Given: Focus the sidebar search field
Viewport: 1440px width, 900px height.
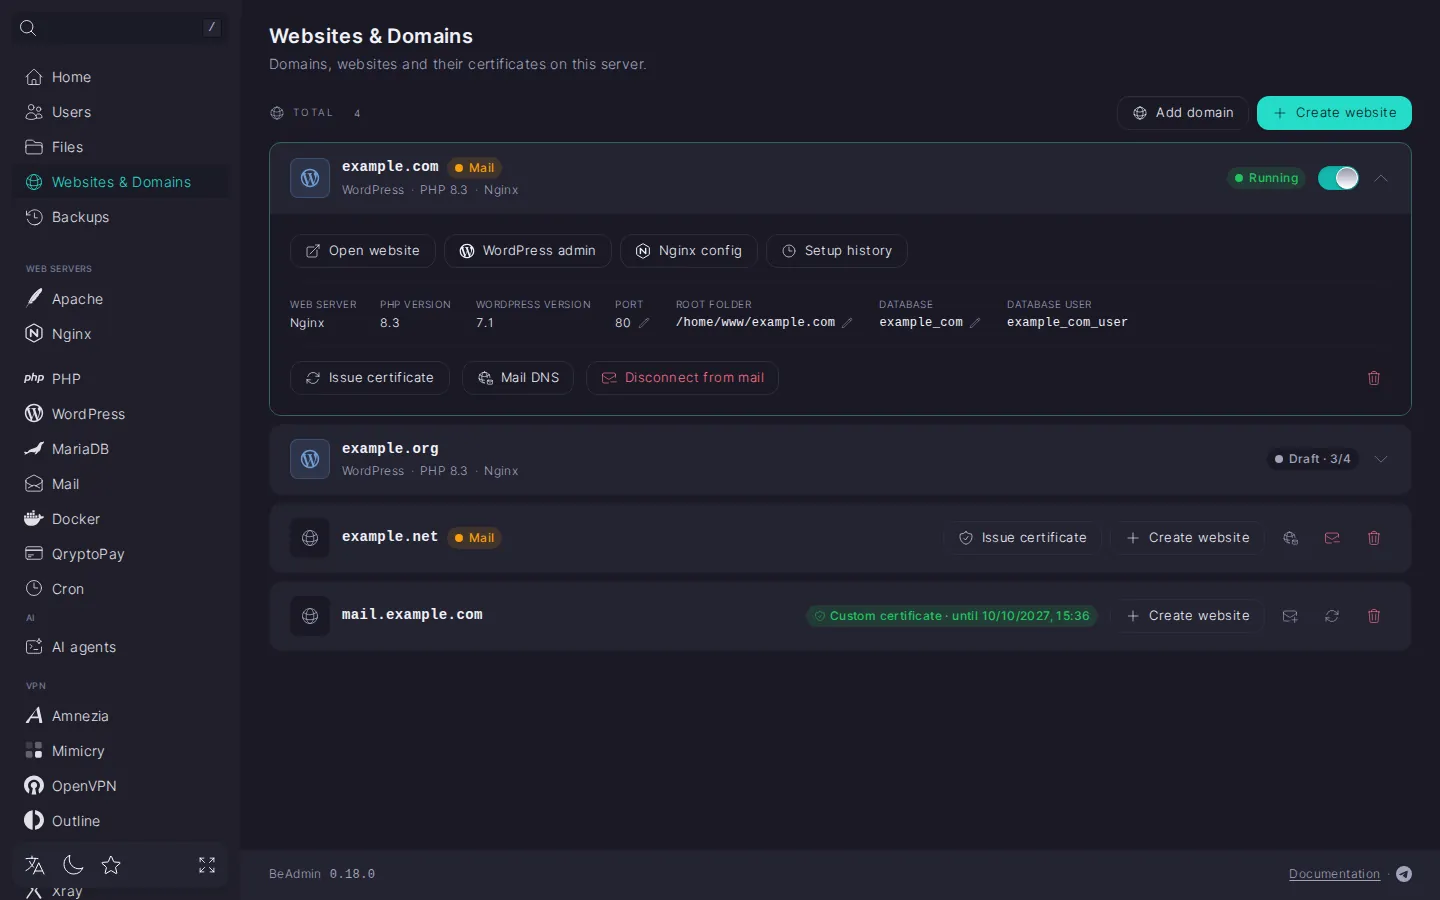Looking at the screenshot, I should [119, 28].
